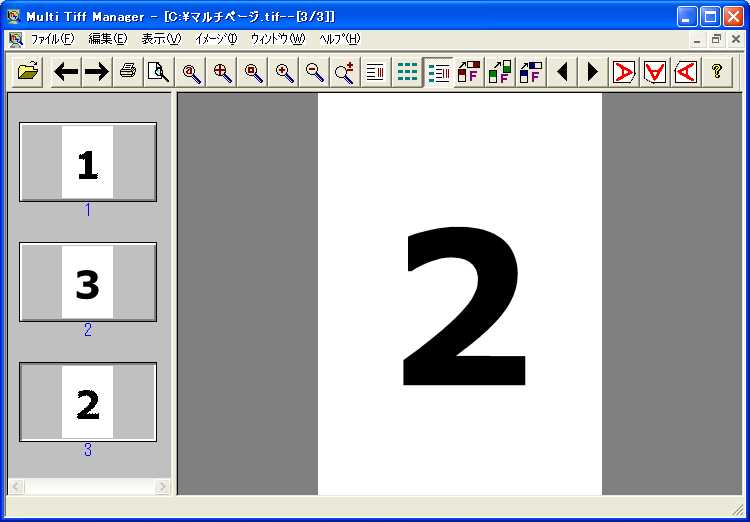Minimize the inner document window

pos(697,40)
